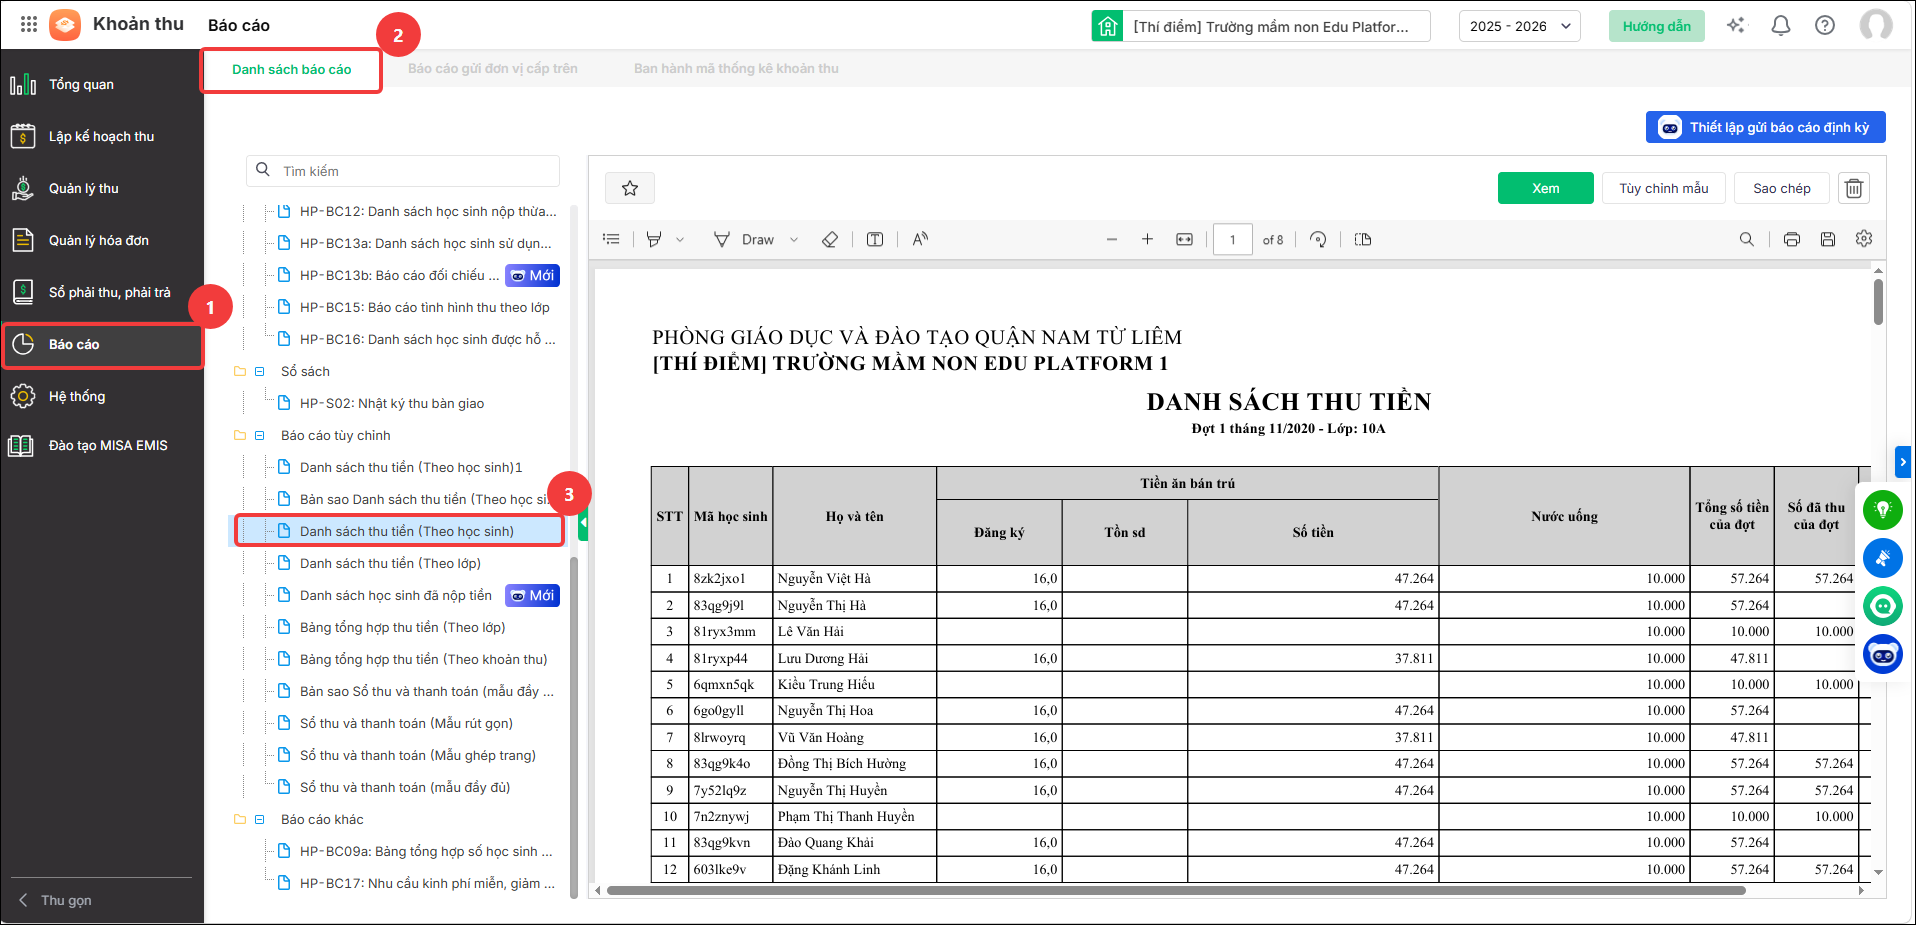
Task: Switch the page view layout icon
Action: click(x=1363, y=239)
